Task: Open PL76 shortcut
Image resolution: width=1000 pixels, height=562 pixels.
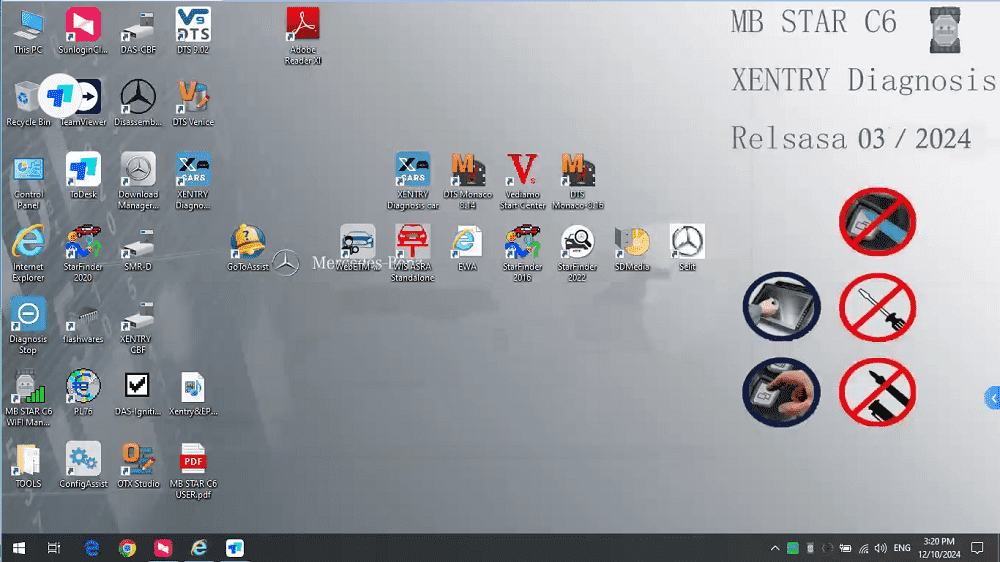Action: [x=83, y=393]
